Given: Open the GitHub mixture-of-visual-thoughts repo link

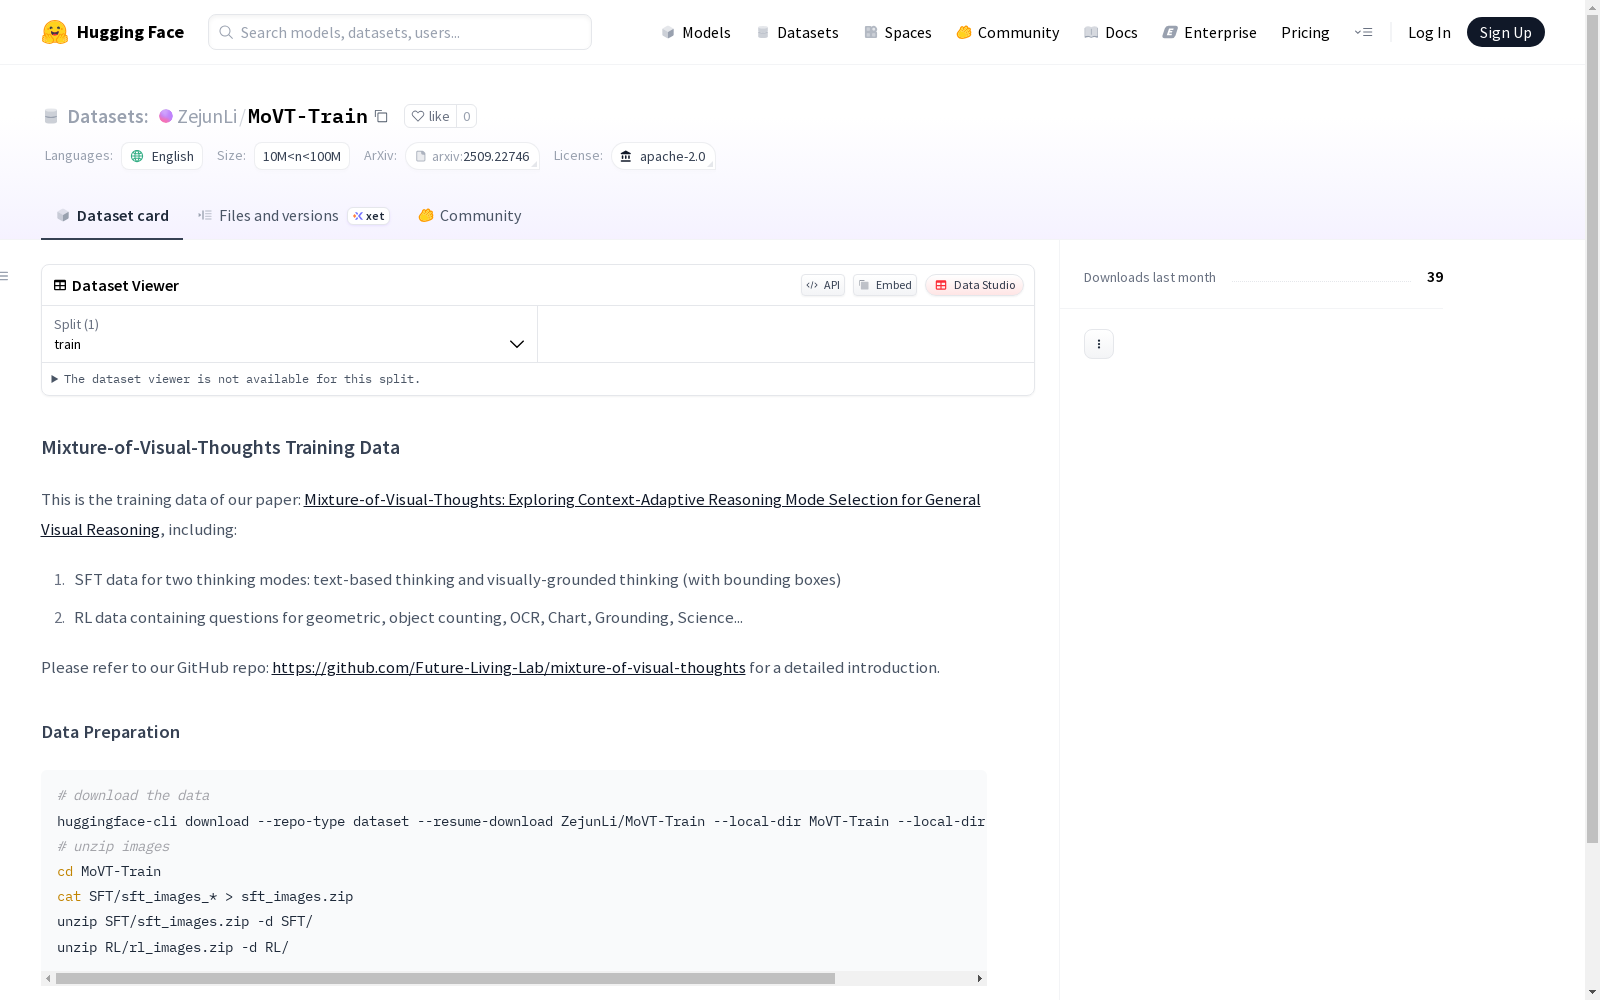Looking at the screenshot, I should pyautogui.click(x=509, y=667).
